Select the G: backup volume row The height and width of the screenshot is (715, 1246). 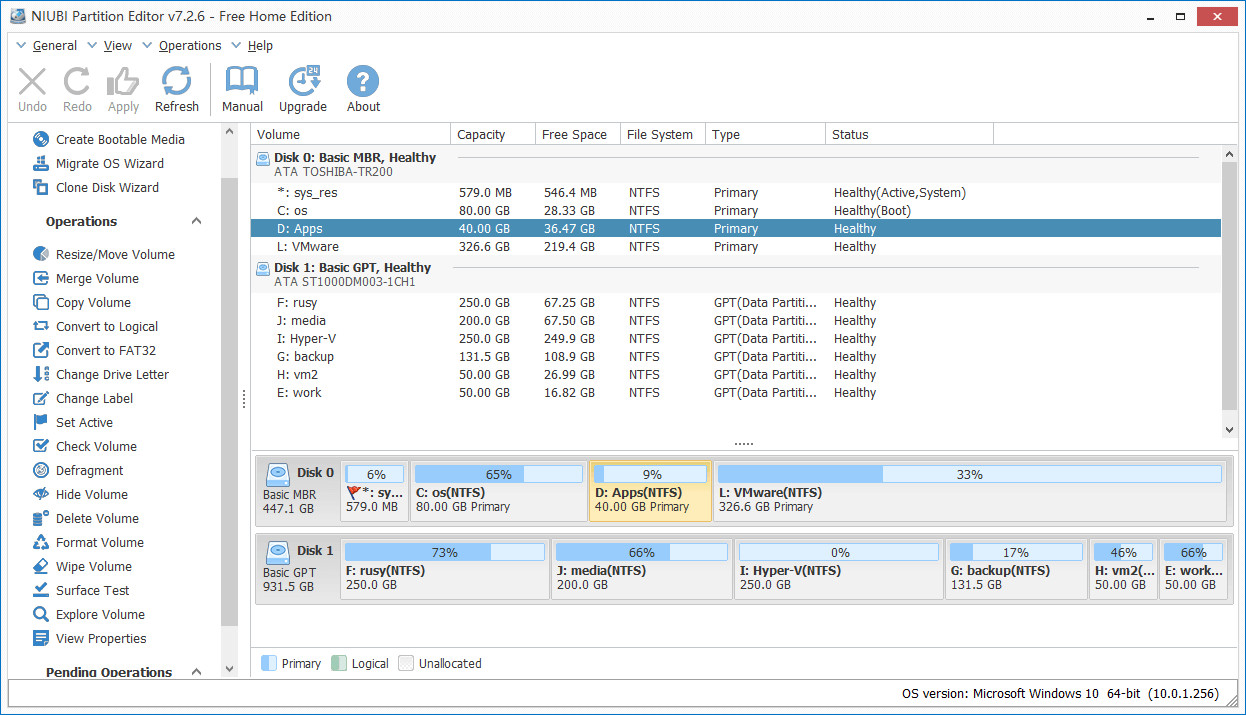click(x=736, y=356)
